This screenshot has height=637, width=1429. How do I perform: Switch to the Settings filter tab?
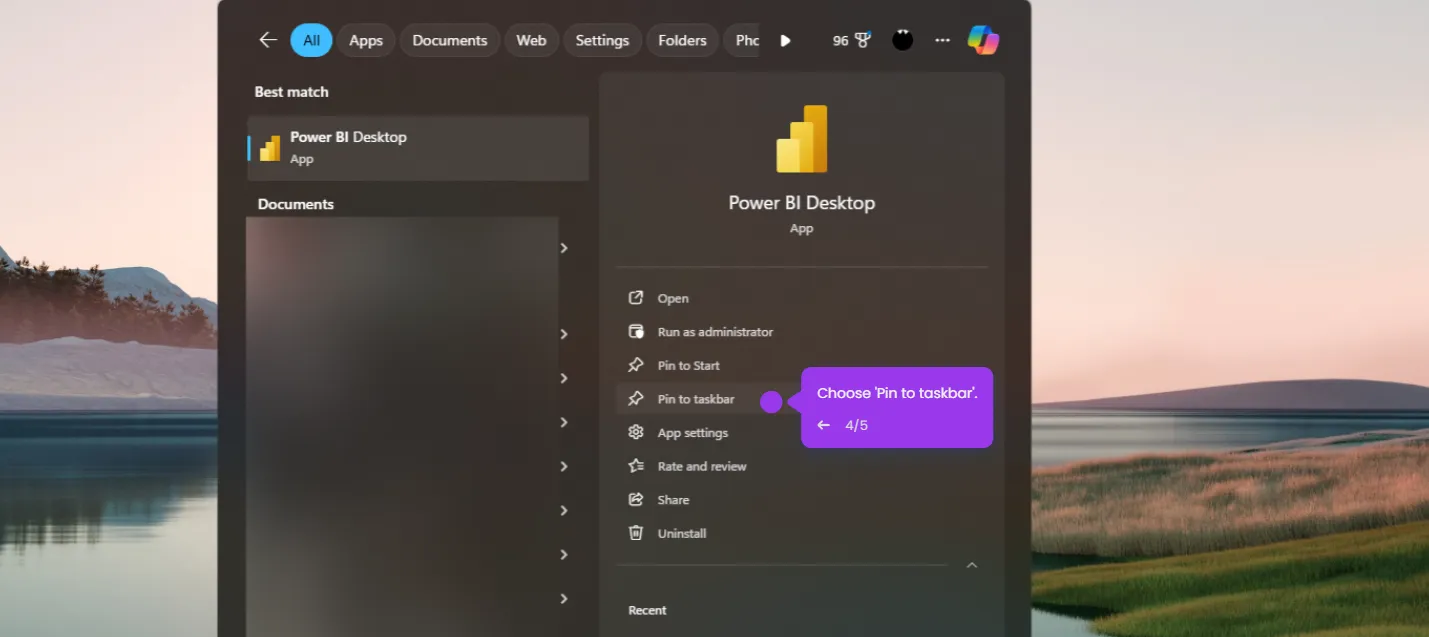(602, 40)
